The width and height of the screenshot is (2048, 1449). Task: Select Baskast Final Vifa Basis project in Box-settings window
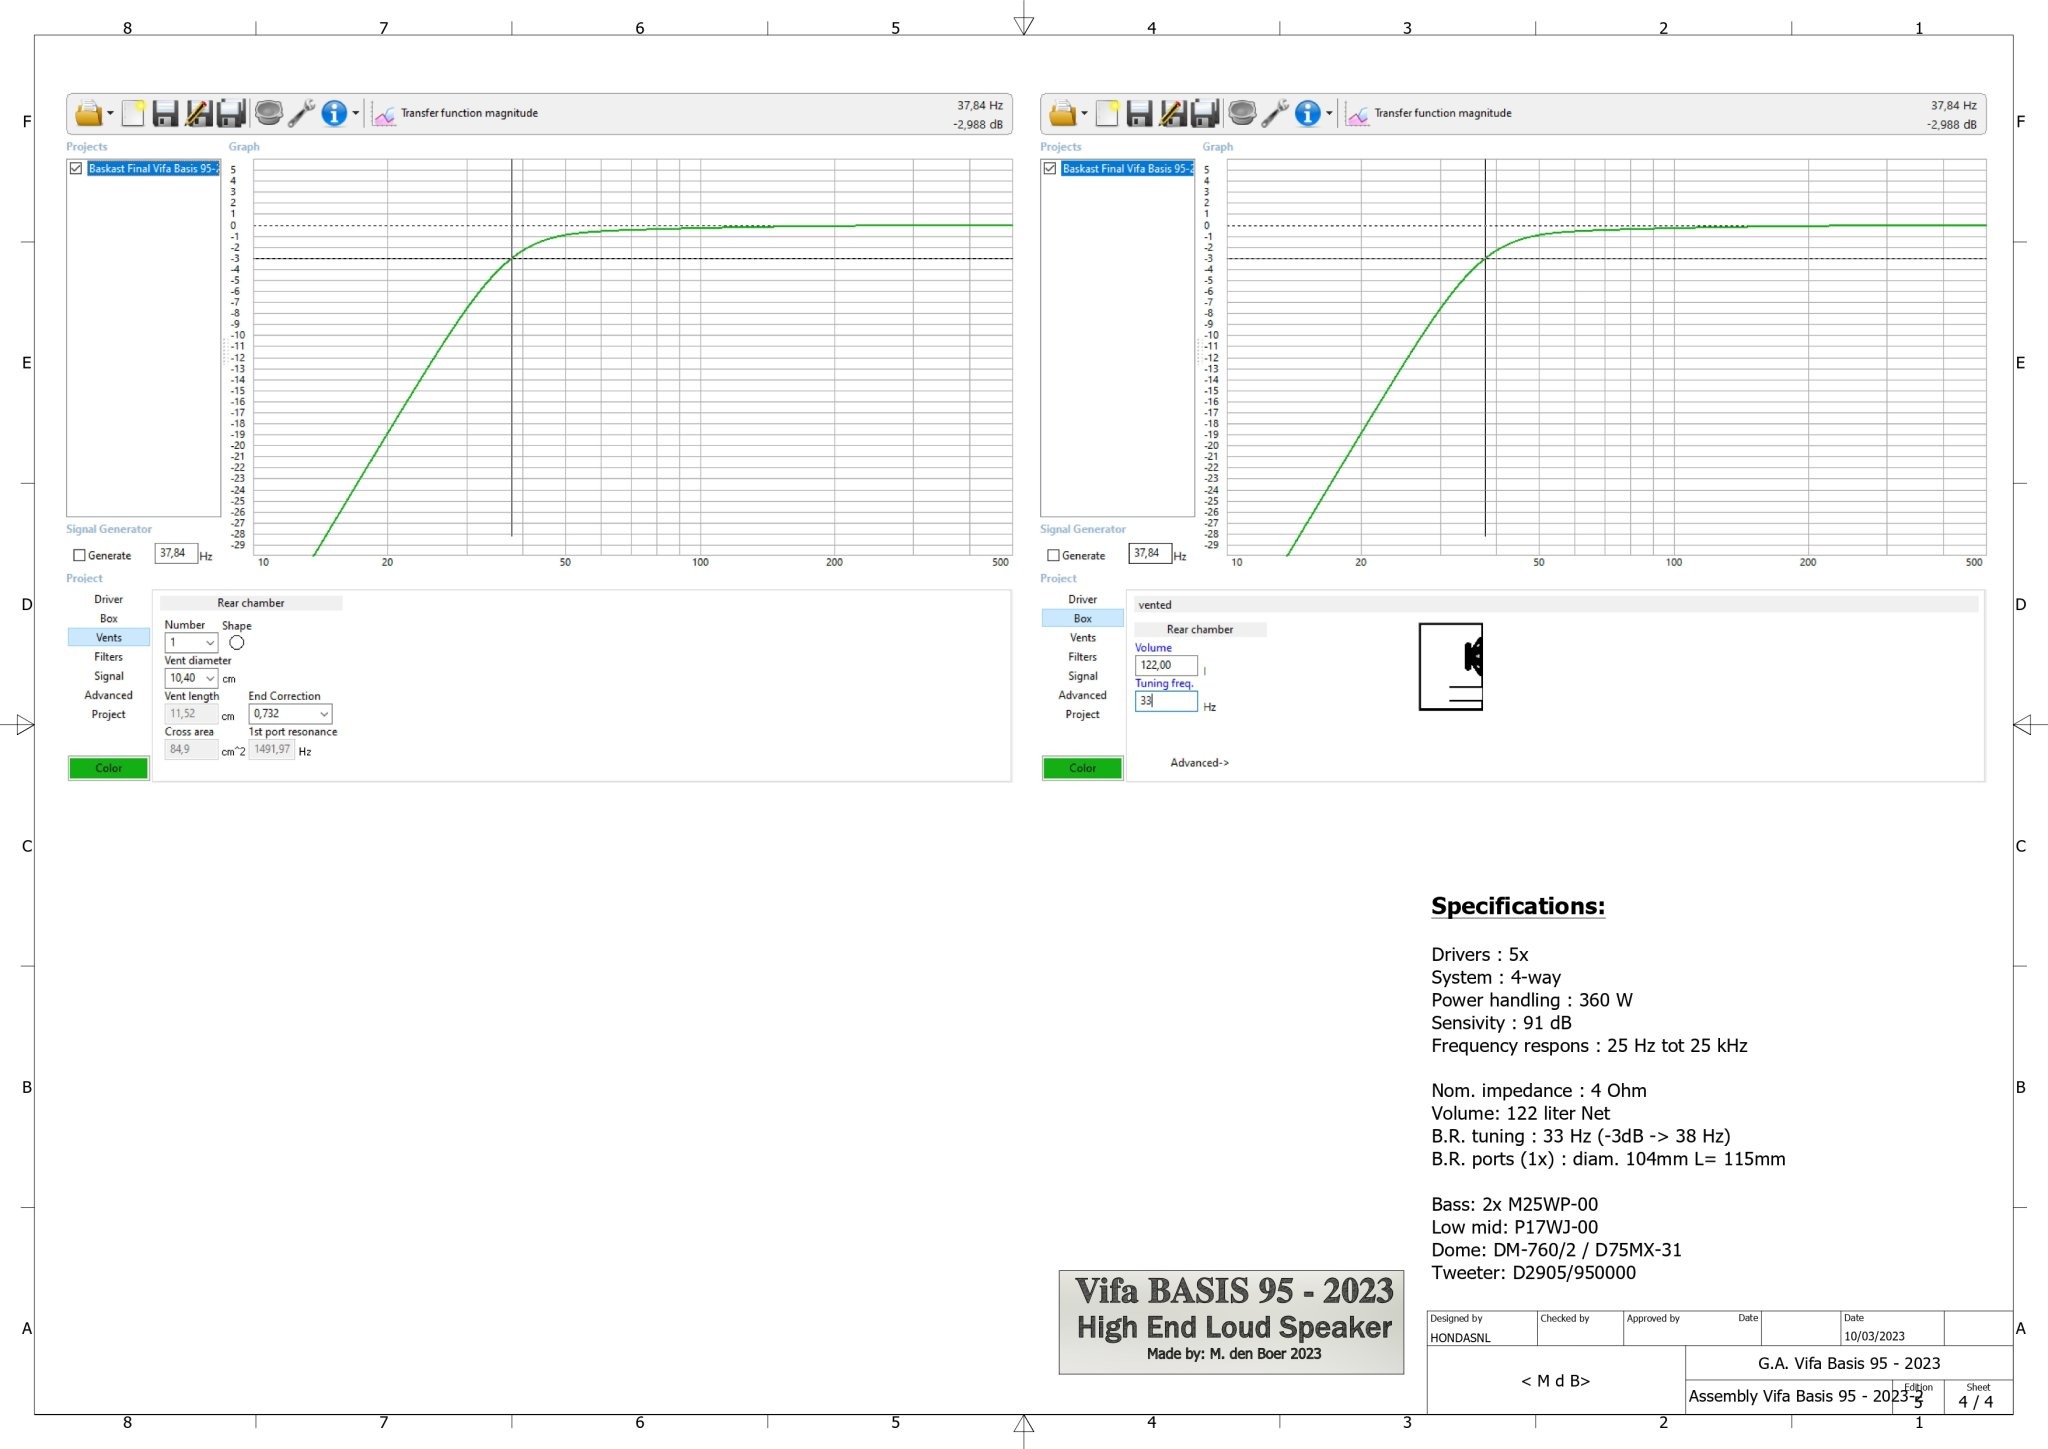(1127, 168)
